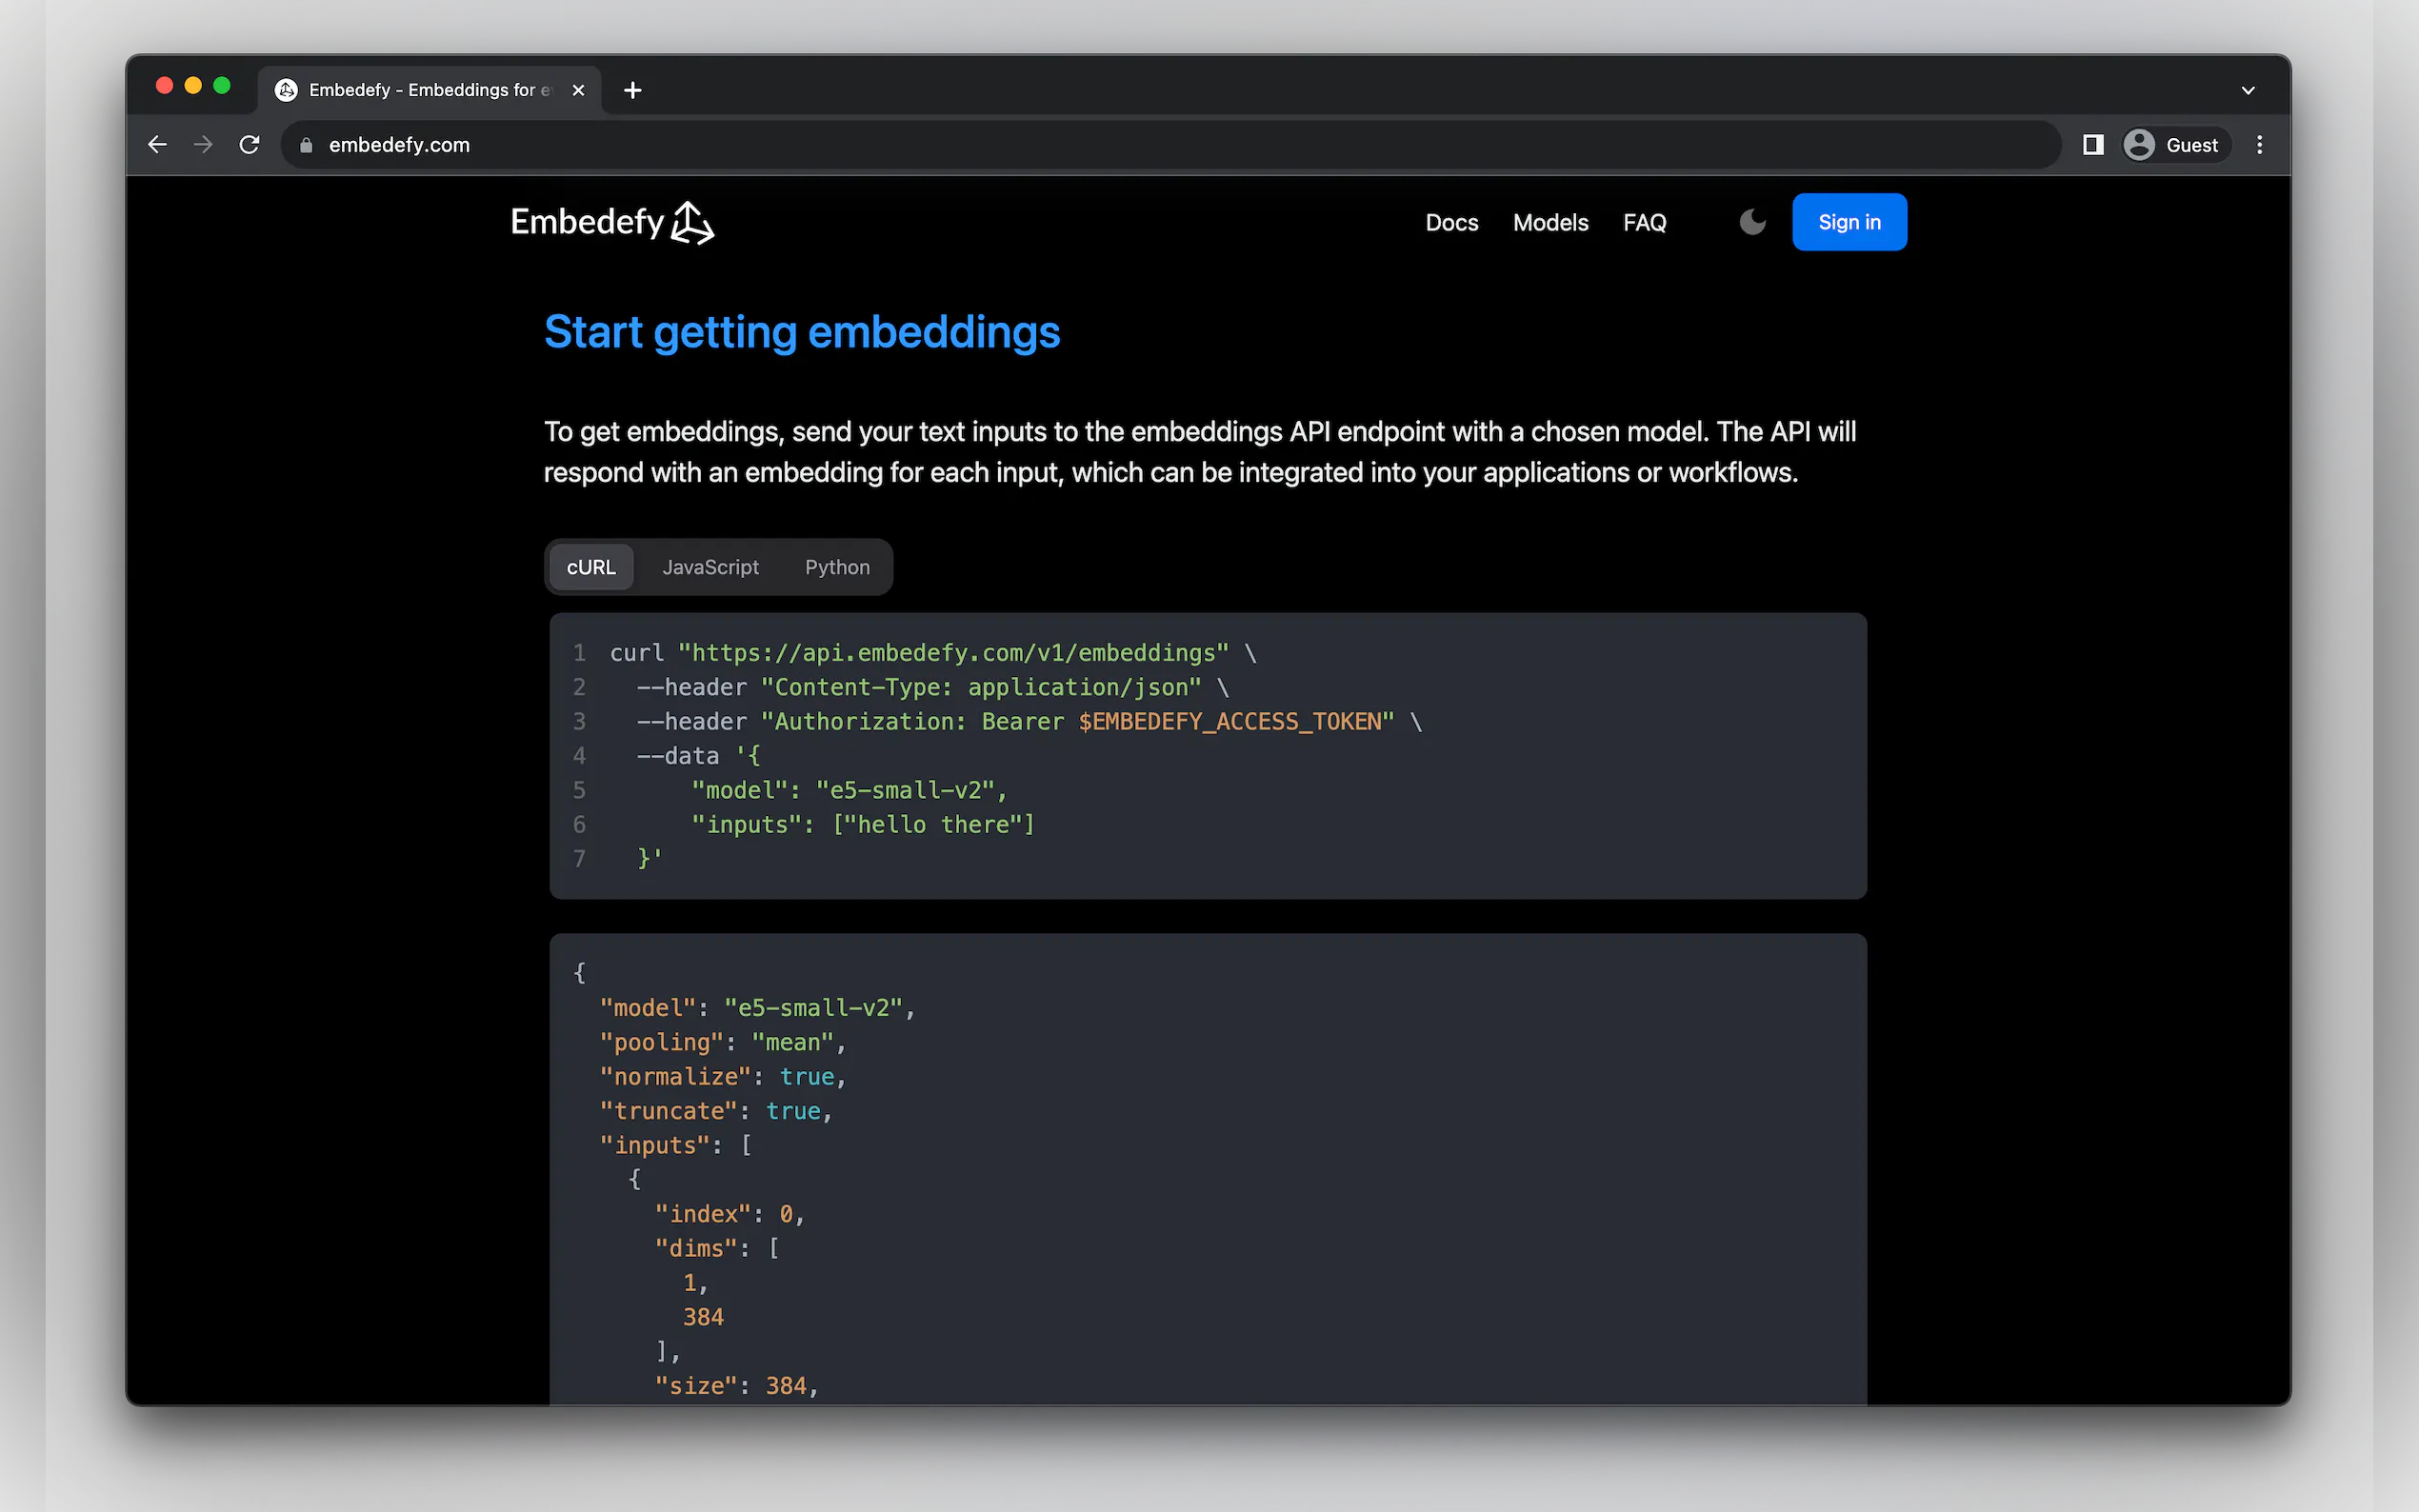
Task: Click the "hello there" input text
Action: point(933,825)
